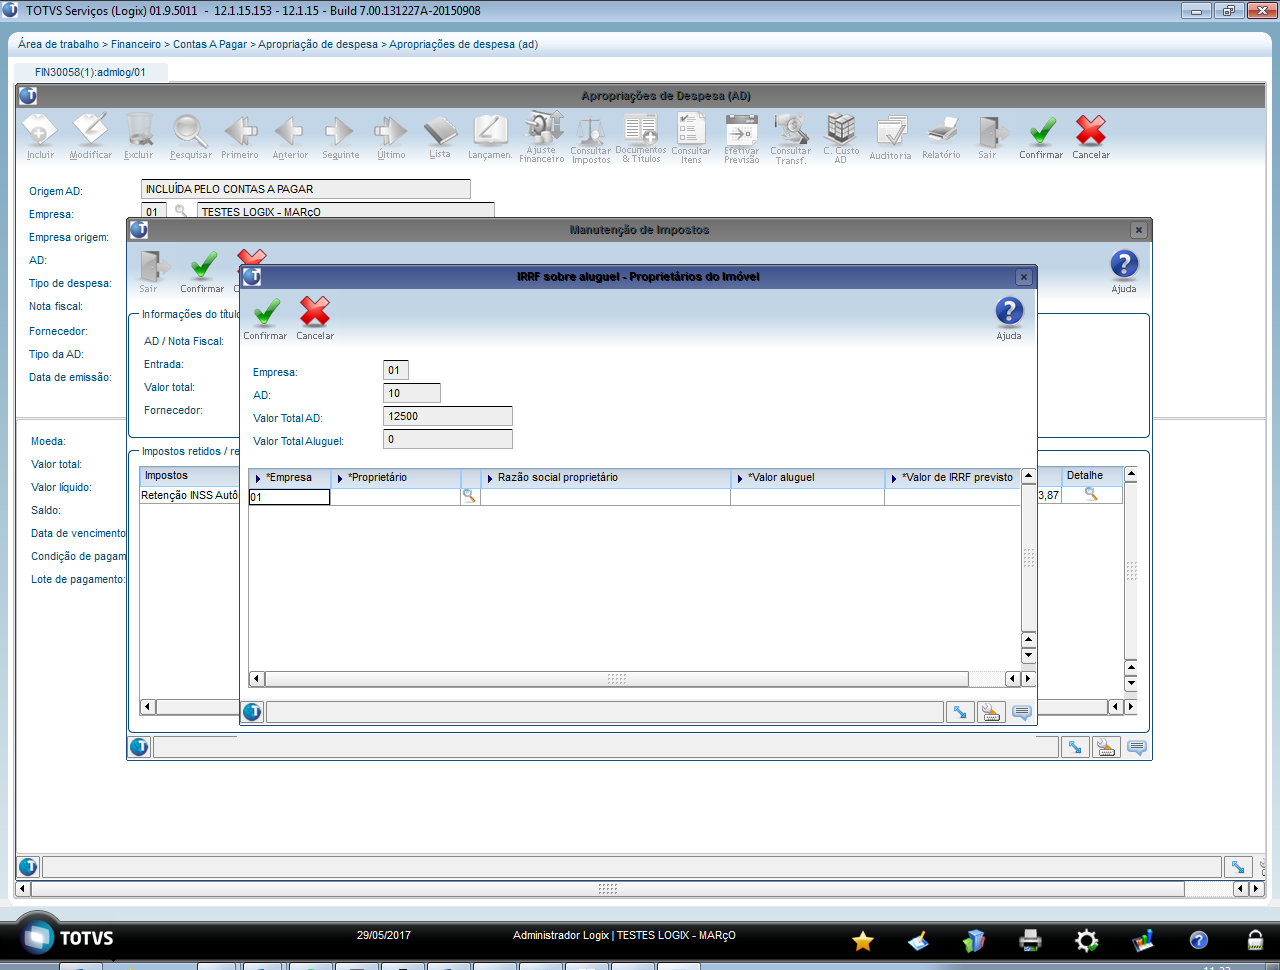Click the Detalhe magnifier icon
The image size is (1280, 970).
[1091, 494]
